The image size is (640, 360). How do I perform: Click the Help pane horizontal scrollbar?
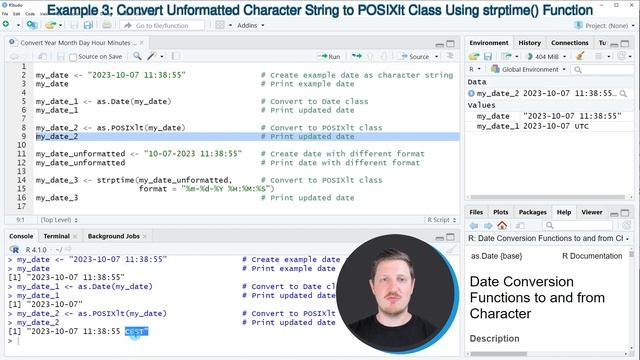coord(499,354)
